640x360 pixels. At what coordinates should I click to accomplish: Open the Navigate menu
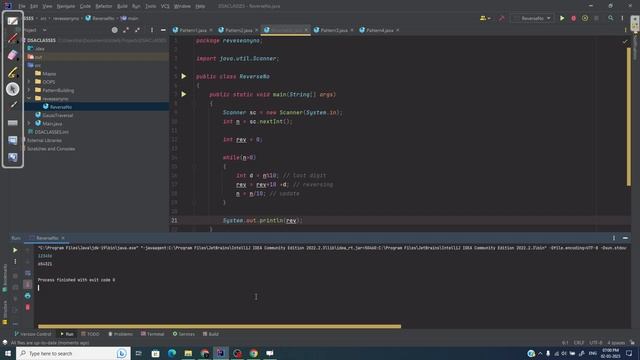[66, 6]
